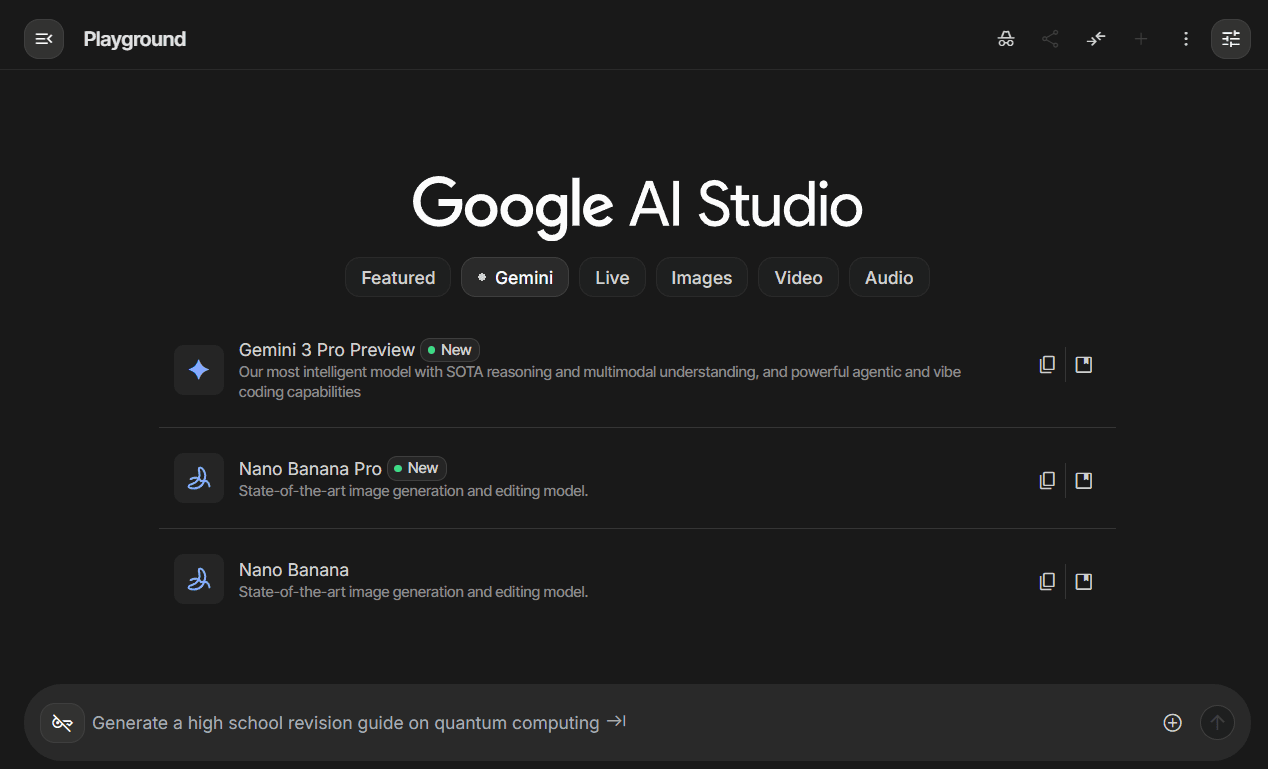Select the Gemini 3 Pro Preview model
The image size is (1268, 769).
point(326,350)
